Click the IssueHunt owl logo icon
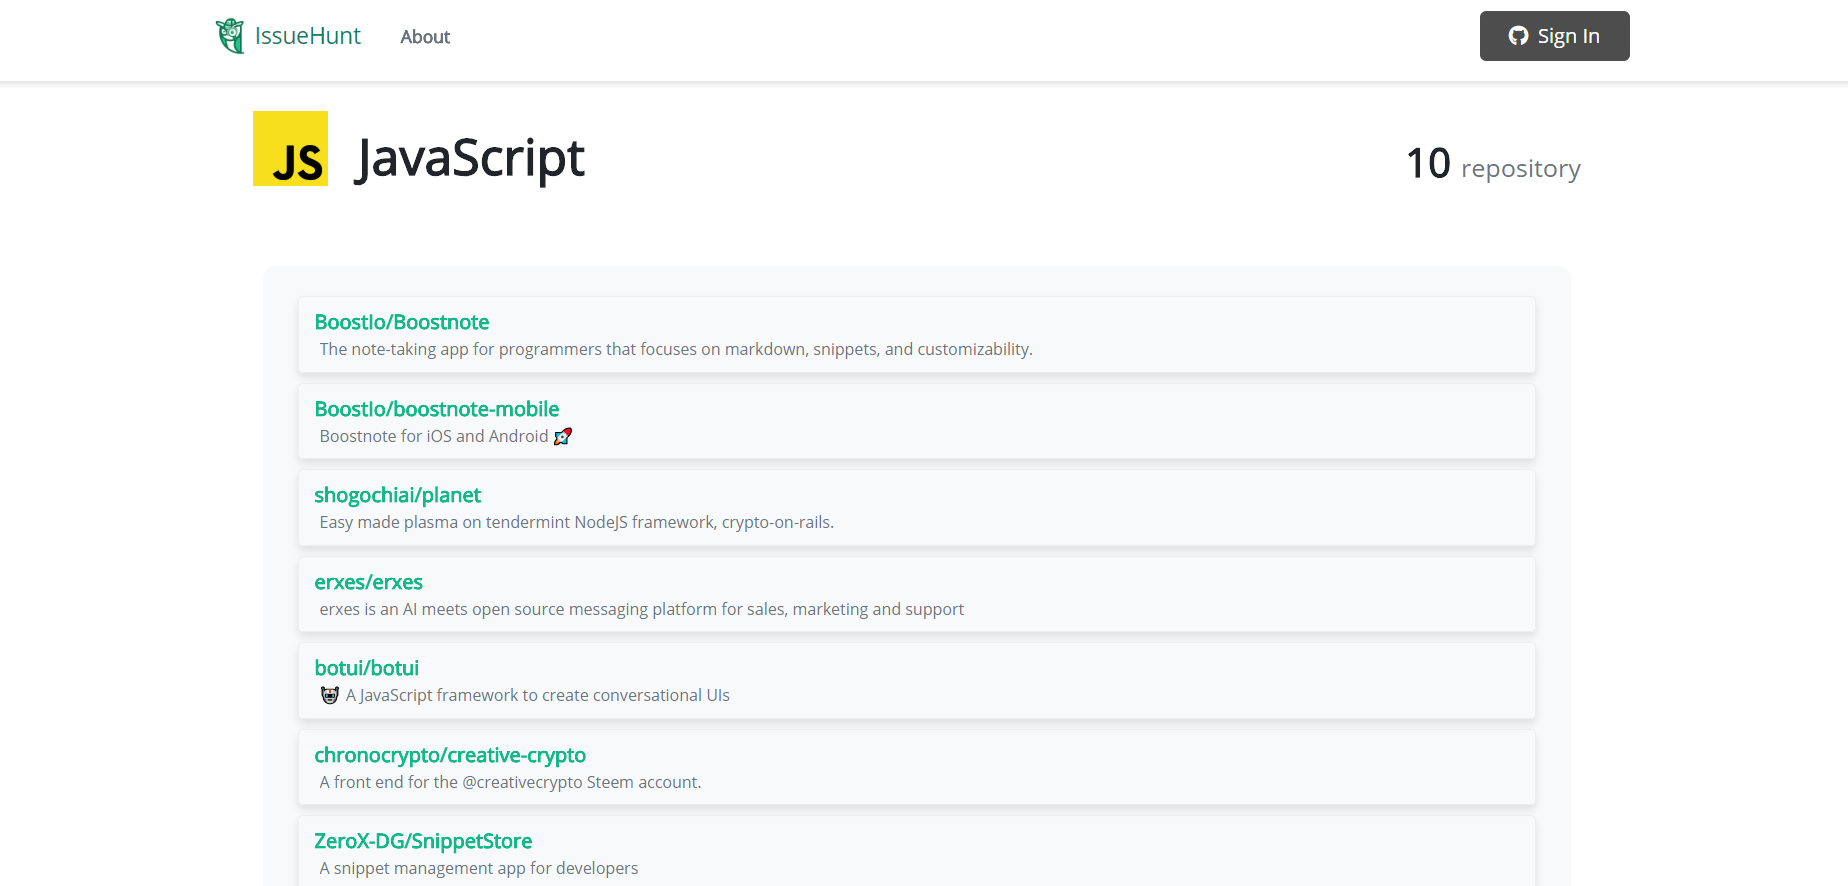 click(x=230, y=36)
